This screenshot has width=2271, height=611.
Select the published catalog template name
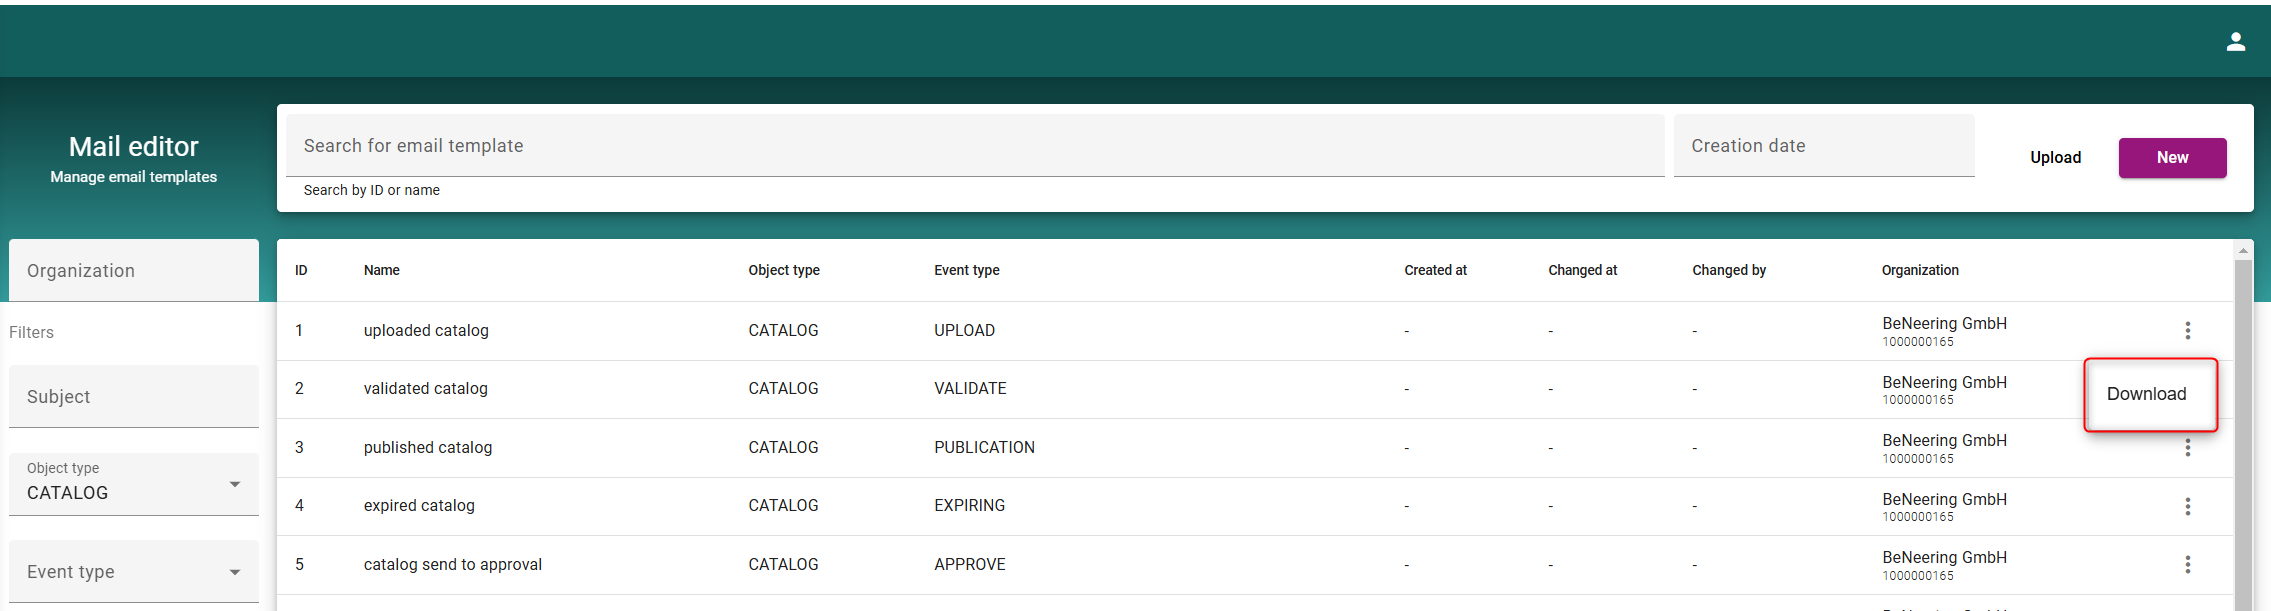[428, 448]
